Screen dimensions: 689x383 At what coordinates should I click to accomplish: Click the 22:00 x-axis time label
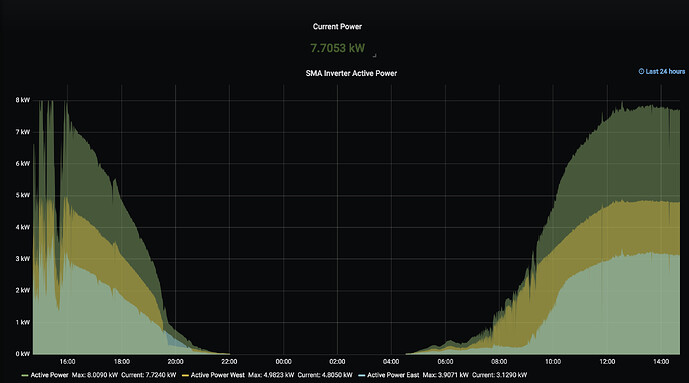[x=229, y=361]
